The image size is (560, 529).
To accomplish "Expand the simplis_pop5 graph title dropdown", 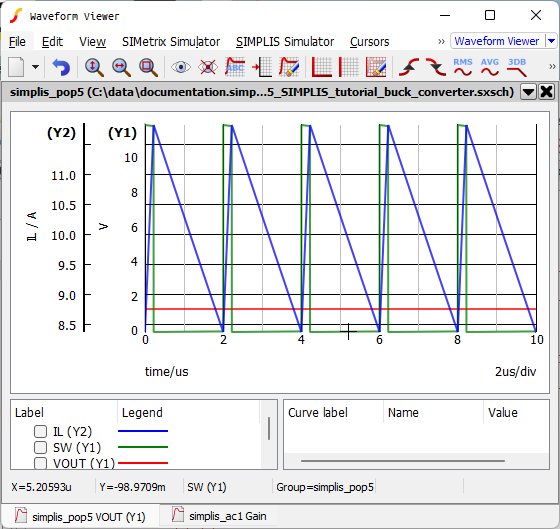I will click(528, 92).
